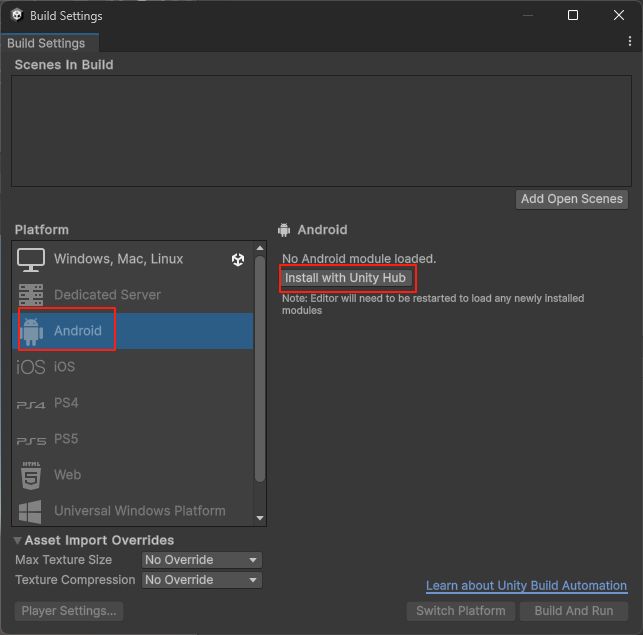
Task: Select the PS4 platform label
Action: coord(66,403)
